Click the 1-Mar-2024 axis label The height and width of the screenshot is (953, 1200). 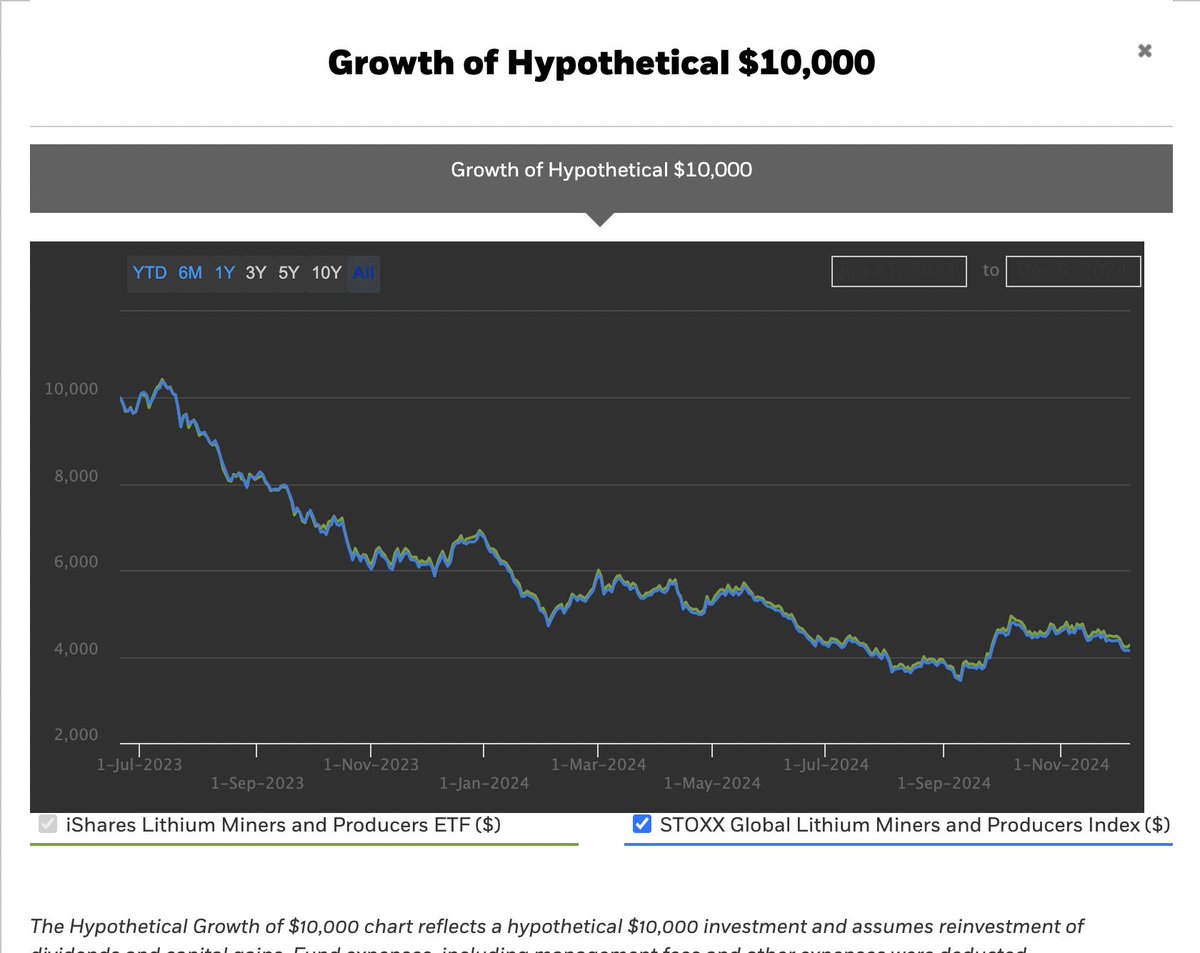[598, 764]
